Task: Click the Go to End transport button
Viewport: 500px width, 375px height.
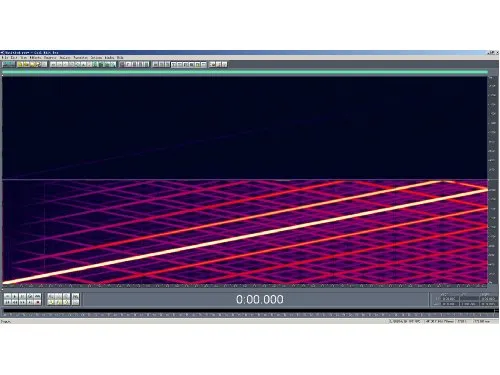Action: [30, 302]
